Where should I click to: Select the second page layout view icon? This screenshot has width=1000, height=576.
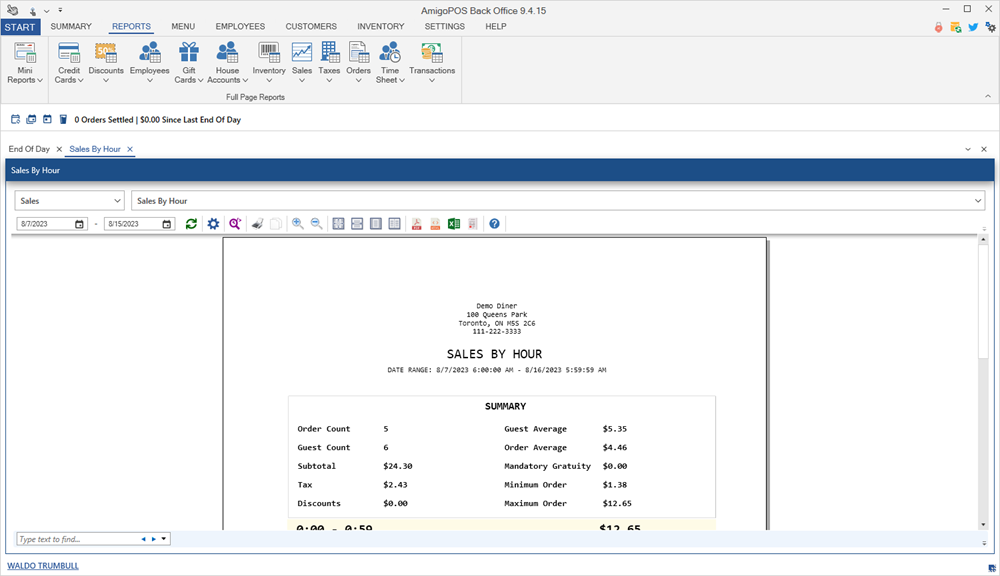pos(357,224)
